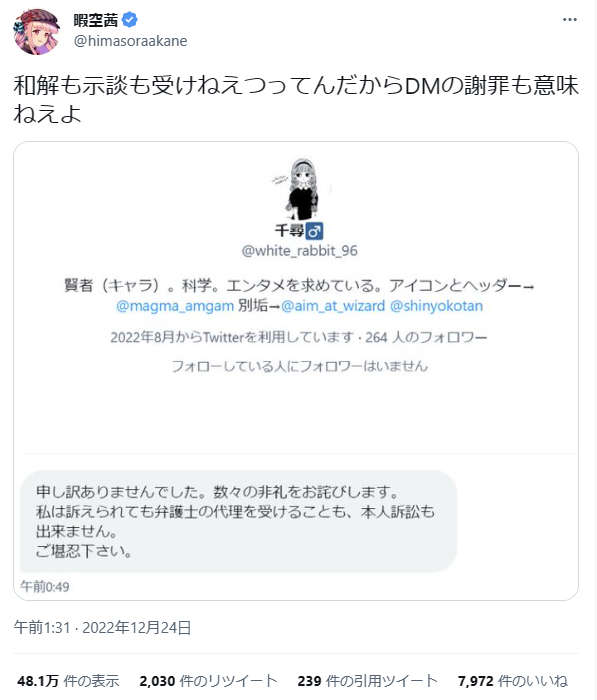Open the 2,030 件のリツイート list
This screenshot has height=700, width=597.
tap(209, 681)
